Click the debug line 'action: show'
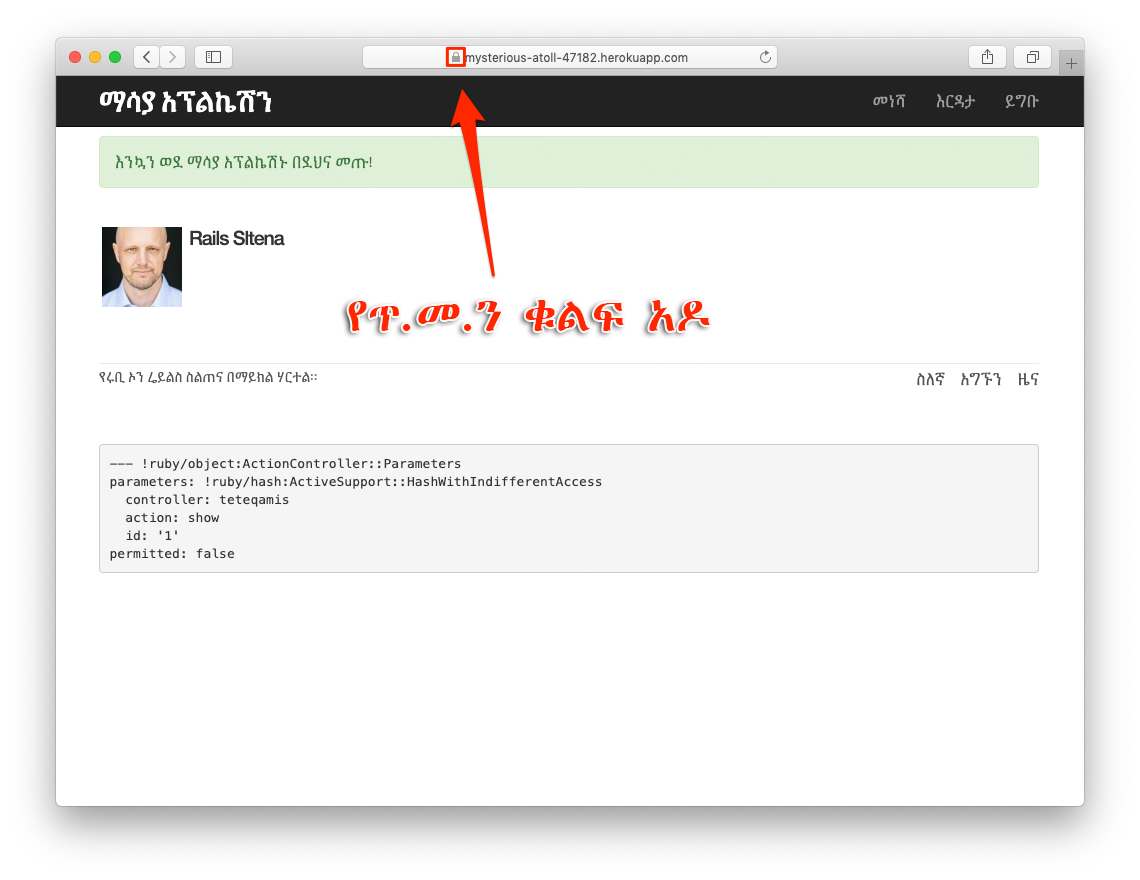This screenshot has height=880, width=1140. pos(172,518)
